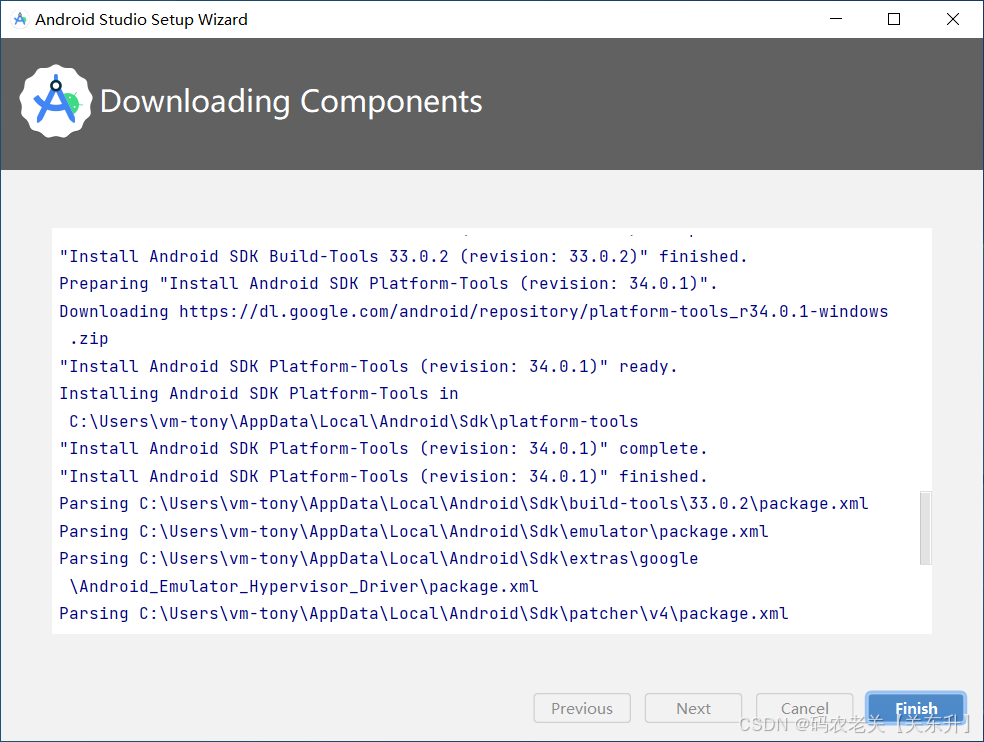
Task: Click the Android Studio logo in header
Action: click(x=56, y=101)
